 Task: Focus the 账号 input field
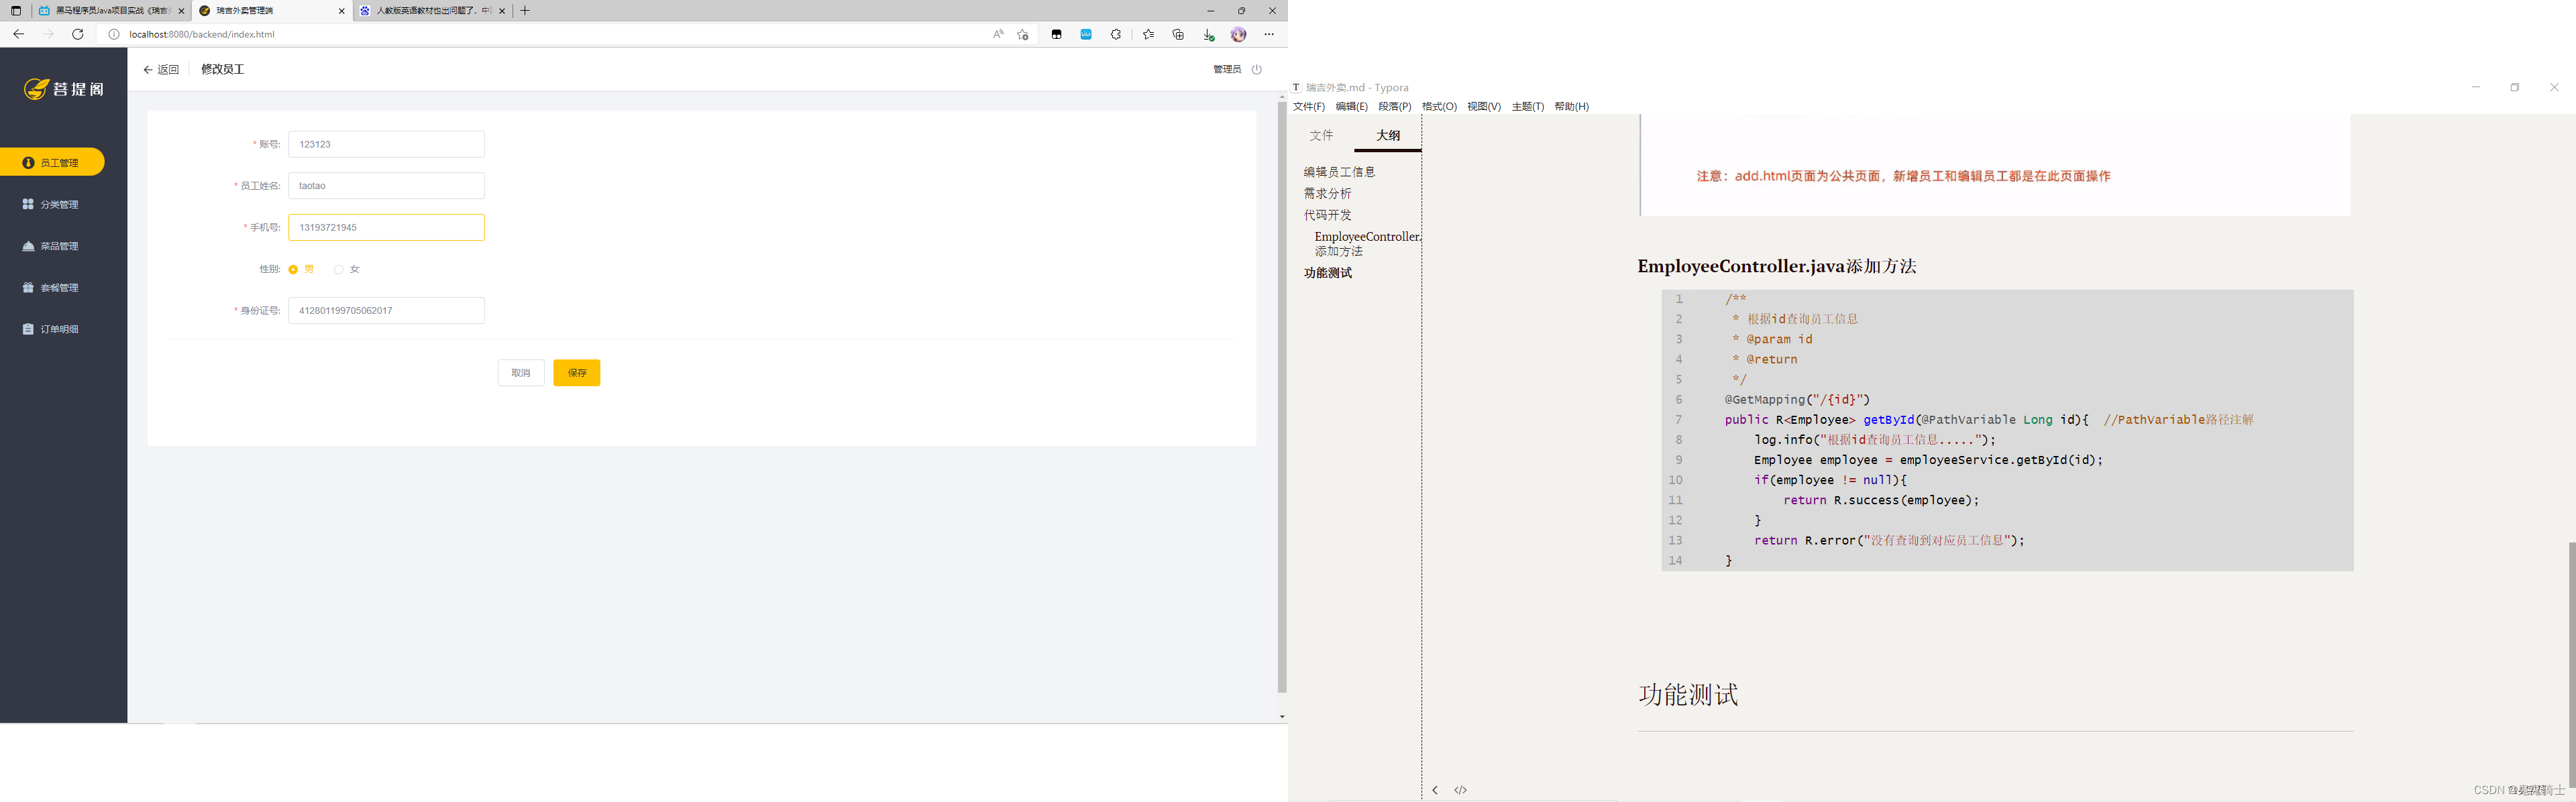pyautogui.click(x=387, y=144)
